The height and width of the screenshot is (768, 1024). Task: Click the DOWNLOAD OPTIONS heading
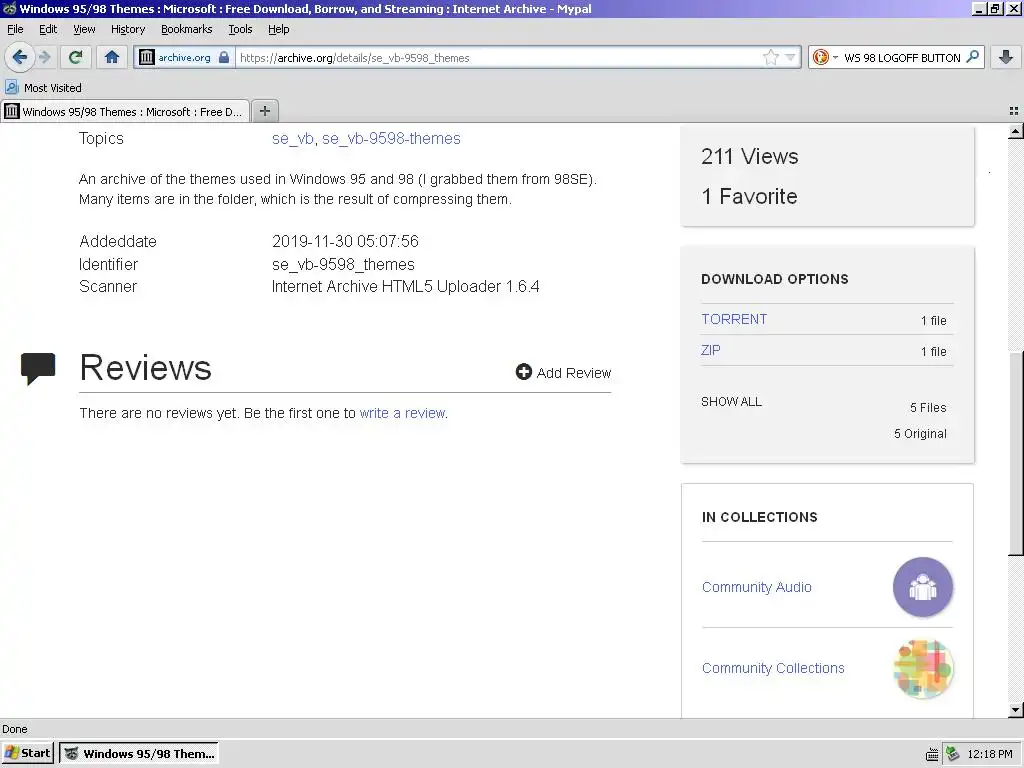(775, 279)
